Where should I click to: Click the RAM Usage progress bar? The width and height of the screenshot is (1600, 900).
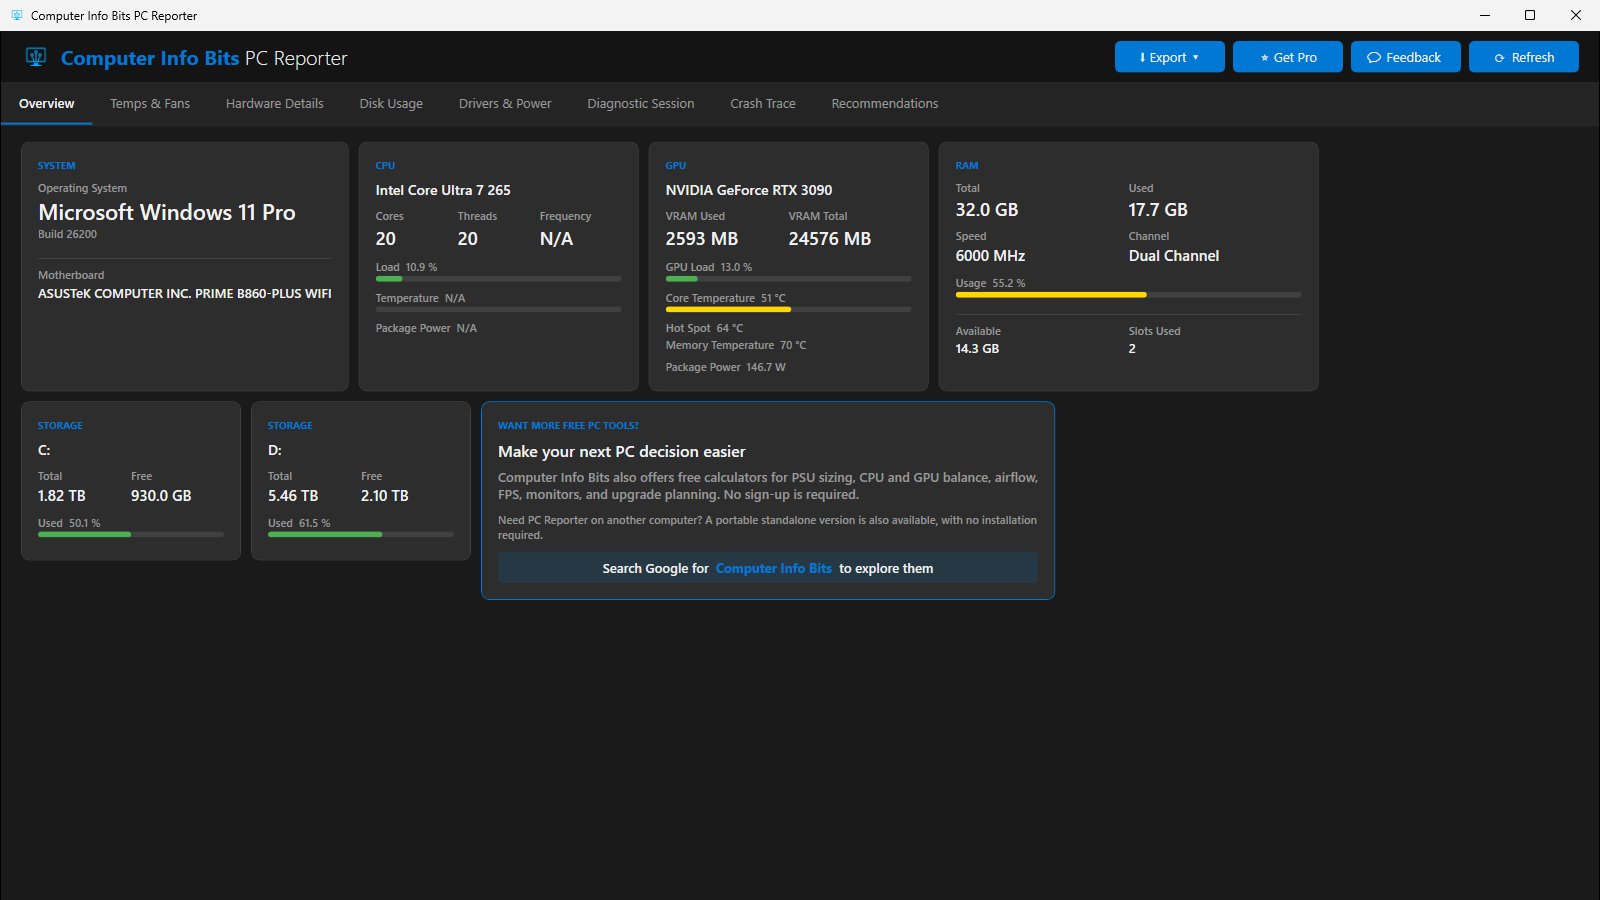[1128, 295]
